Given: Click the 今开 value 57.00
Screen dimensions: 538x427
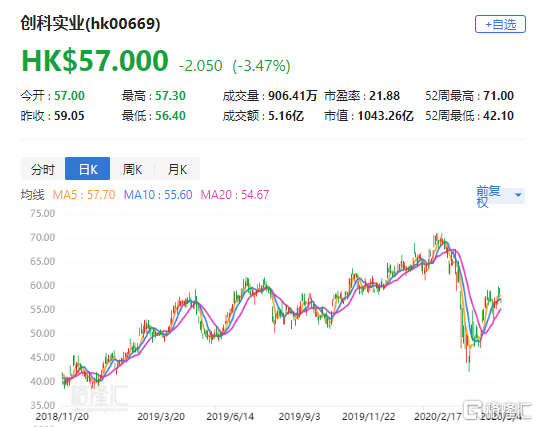Looking at the screenshot, I should tap(69, 95).
